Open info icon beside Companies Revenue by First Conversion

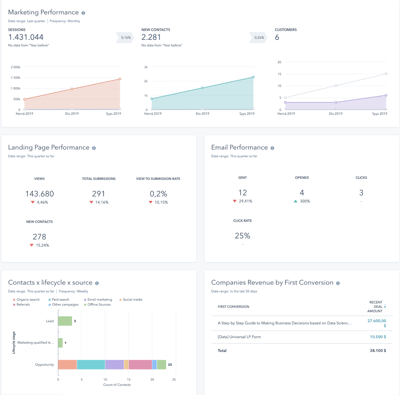pos(338,283)
